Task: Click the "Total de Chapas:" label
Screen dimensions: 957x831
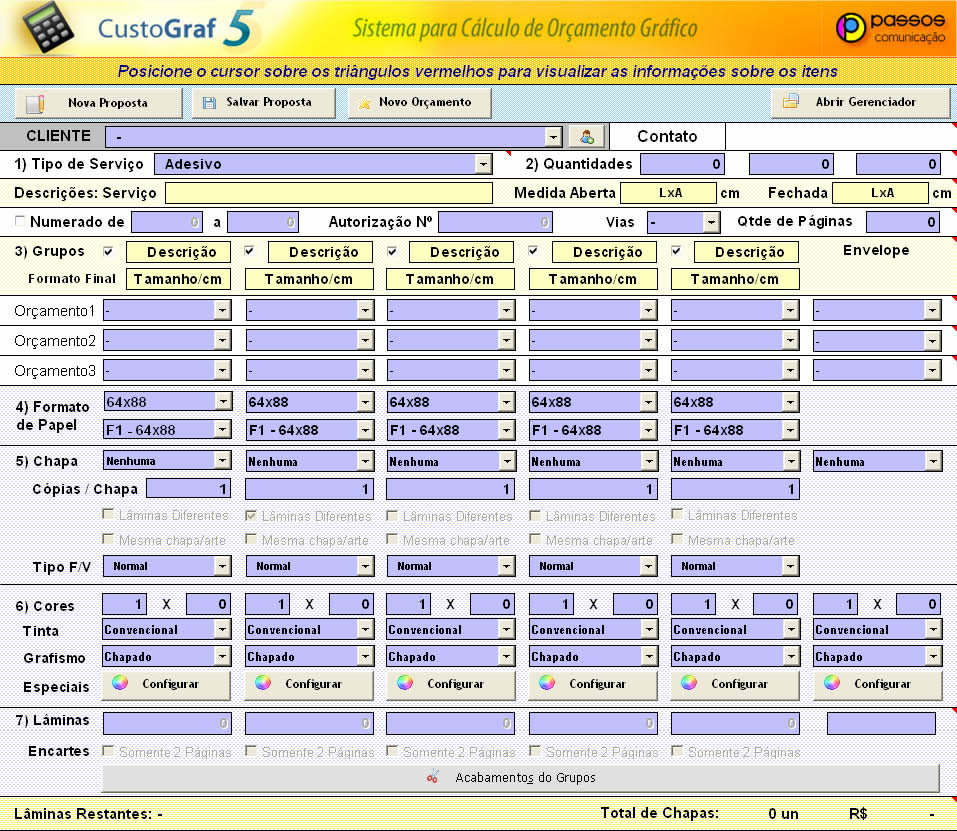Action: point(660,813)
